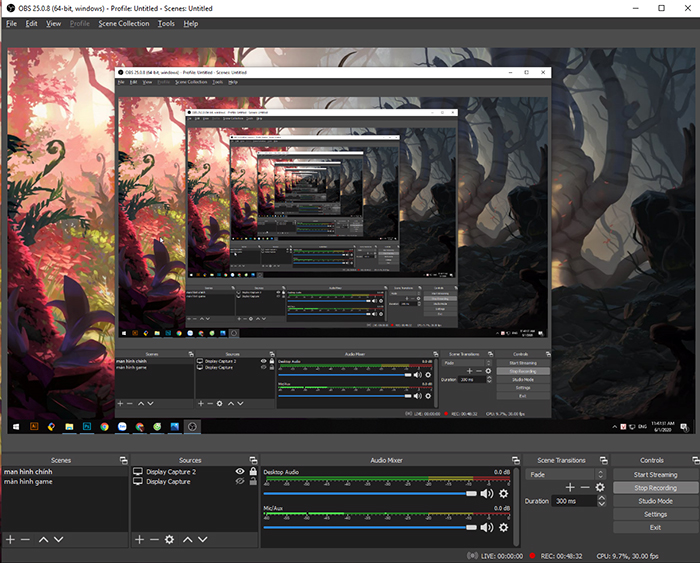700x563 pixels.
Task: Open the Tools menu
Action: (166, 23)
